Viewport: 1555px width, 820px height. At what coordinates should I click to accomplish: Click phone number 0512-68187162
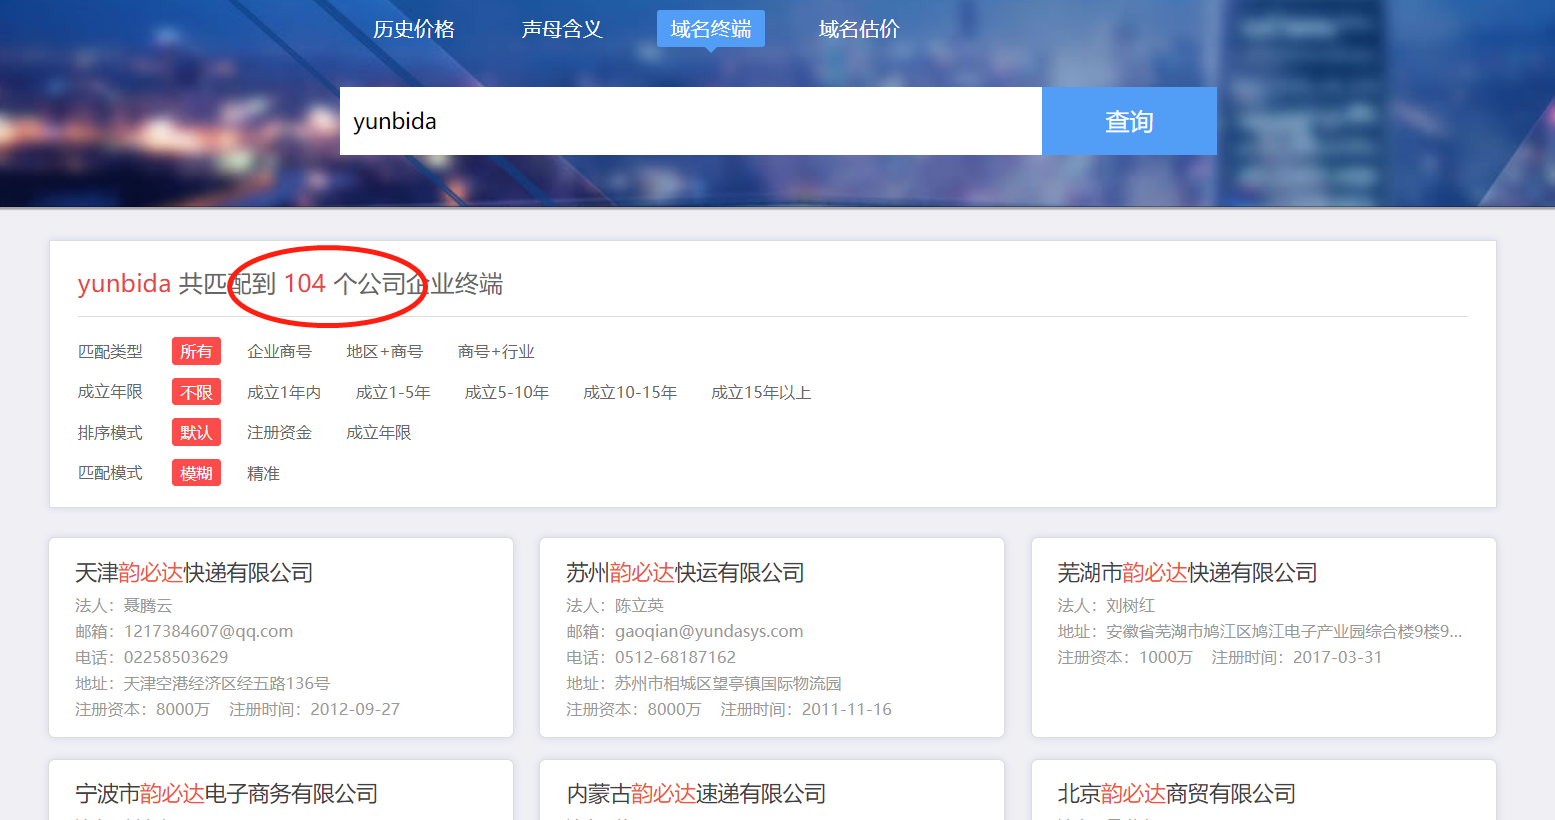pyautogui.click(x=675, y=657)
